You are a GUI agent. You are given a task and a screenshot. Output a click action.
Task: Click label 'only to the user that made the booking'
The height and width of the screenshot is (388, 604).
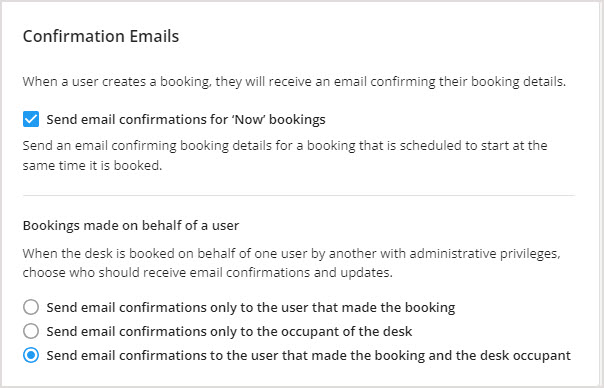(x=251, y=307)
